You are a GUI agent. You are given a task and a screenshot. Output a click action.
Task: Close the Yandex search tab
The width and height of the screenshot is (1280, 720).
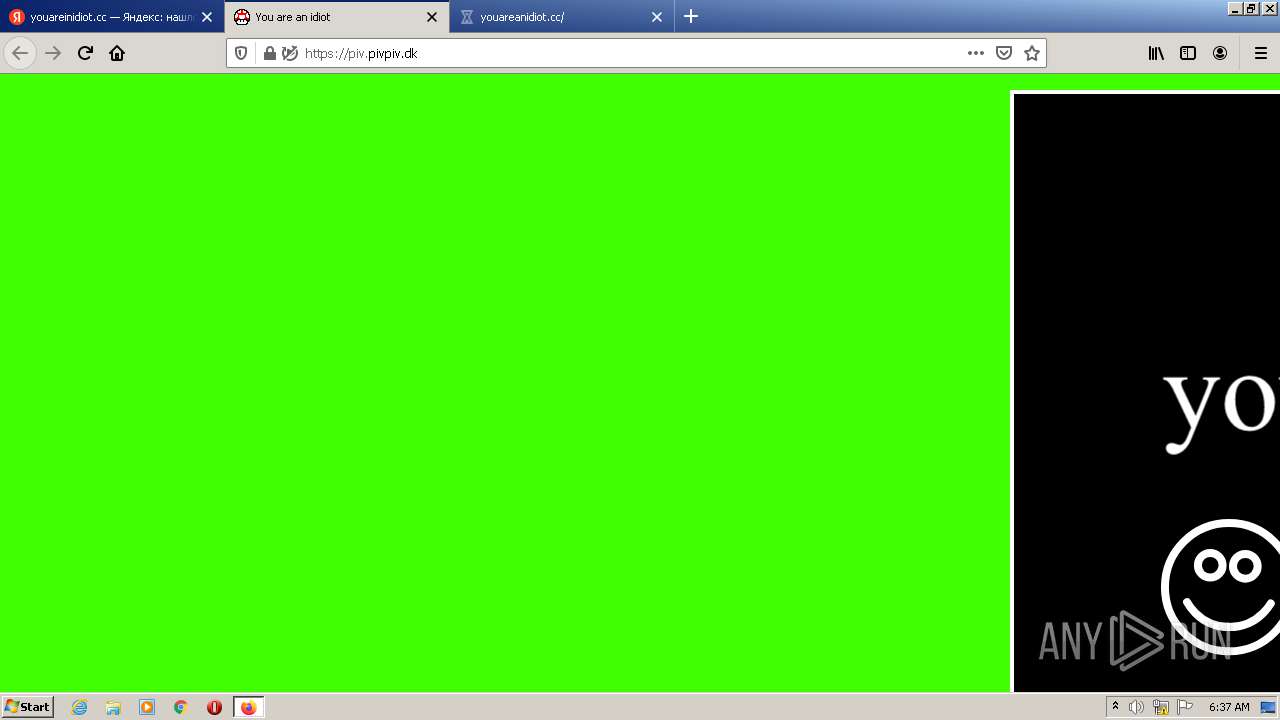pos(207,17)
